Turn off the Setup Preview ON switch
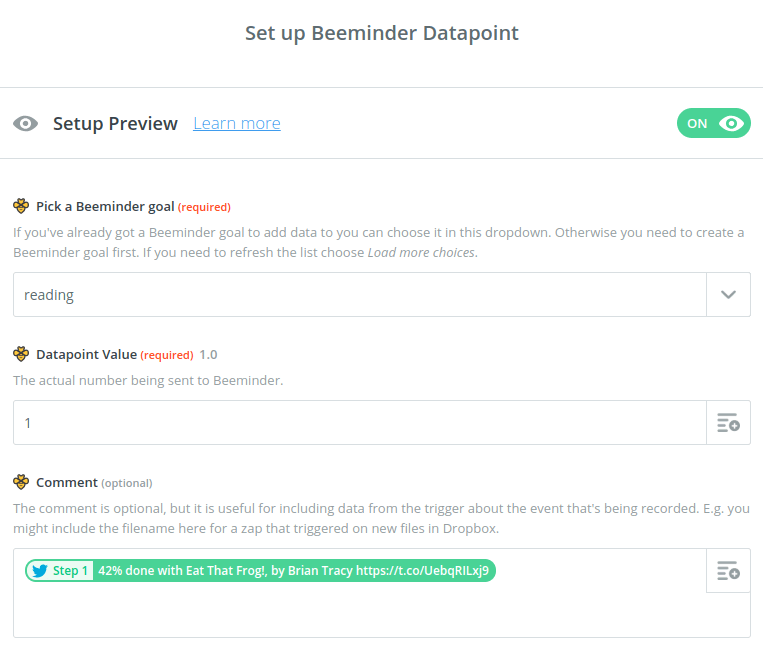763x647 pixels. point(713,124)
